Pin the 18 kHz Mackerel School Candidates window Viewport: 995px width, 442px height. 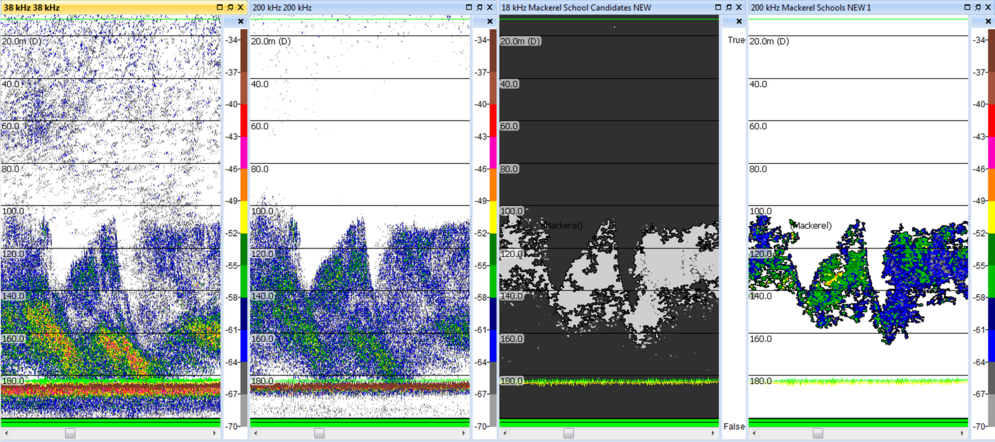pos(730,7)
